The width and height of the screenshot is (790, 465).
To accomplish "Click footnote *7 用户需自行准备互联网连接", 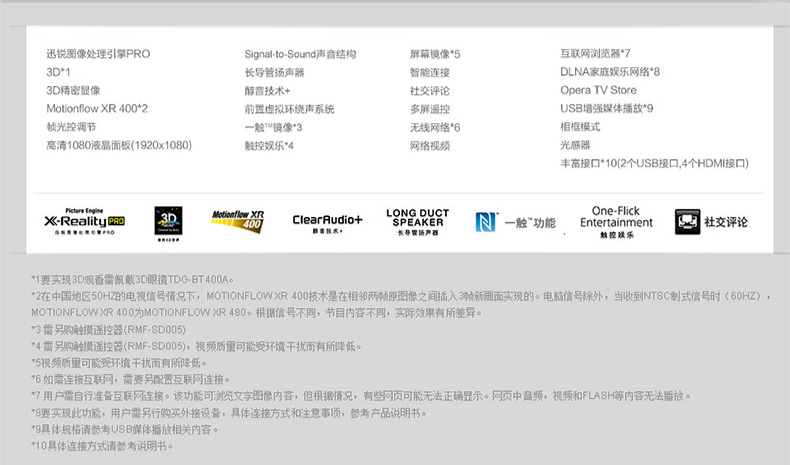I will tap(361, 396).
